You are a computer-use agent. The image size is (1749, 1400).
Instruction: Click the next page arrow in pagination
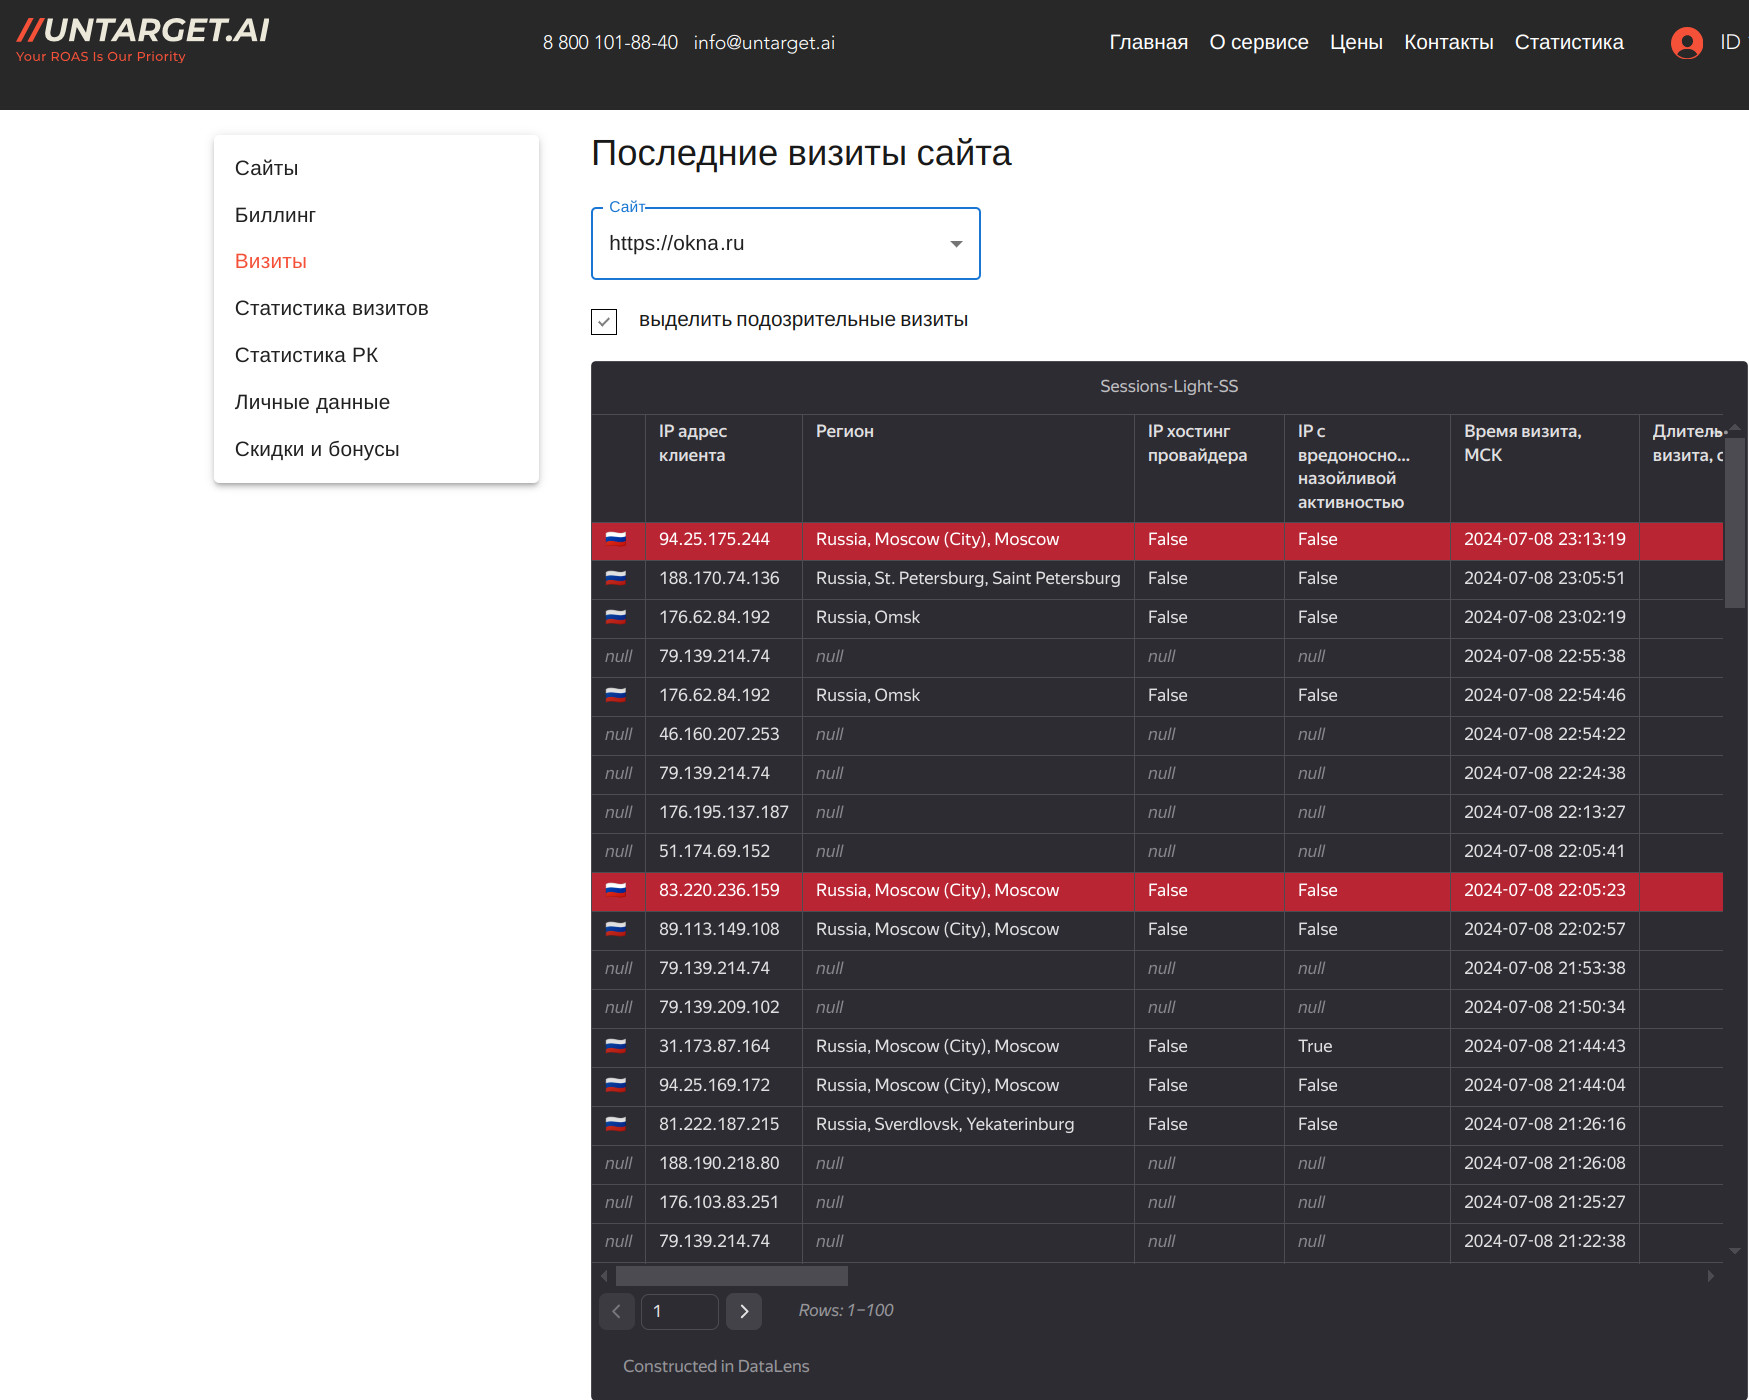(743, 1311)
